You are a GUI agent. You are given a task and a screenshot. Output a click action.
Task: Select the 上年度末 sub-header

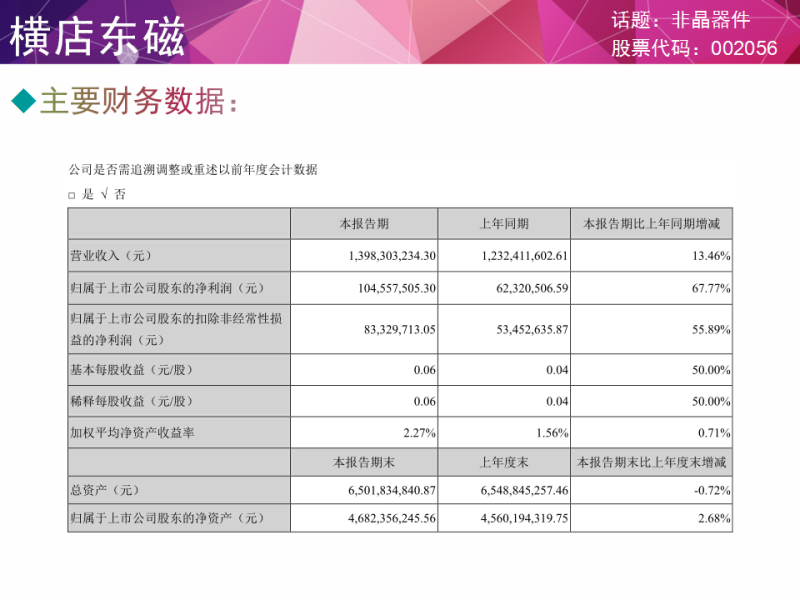click(x=504, y=462)
